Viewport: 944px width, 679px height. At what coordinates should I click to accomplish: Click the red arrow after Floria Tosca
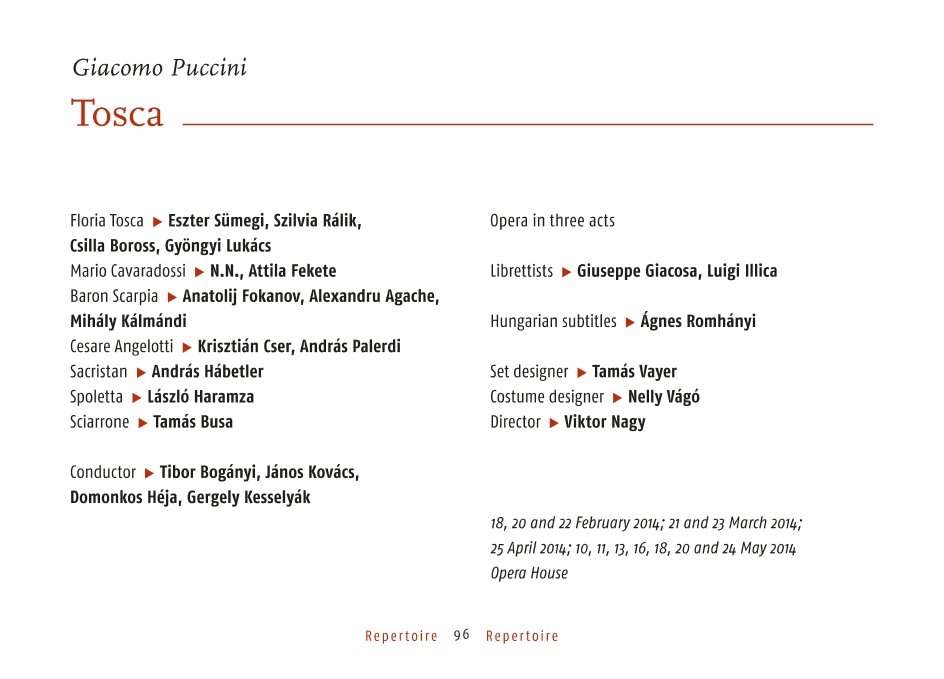157,222
